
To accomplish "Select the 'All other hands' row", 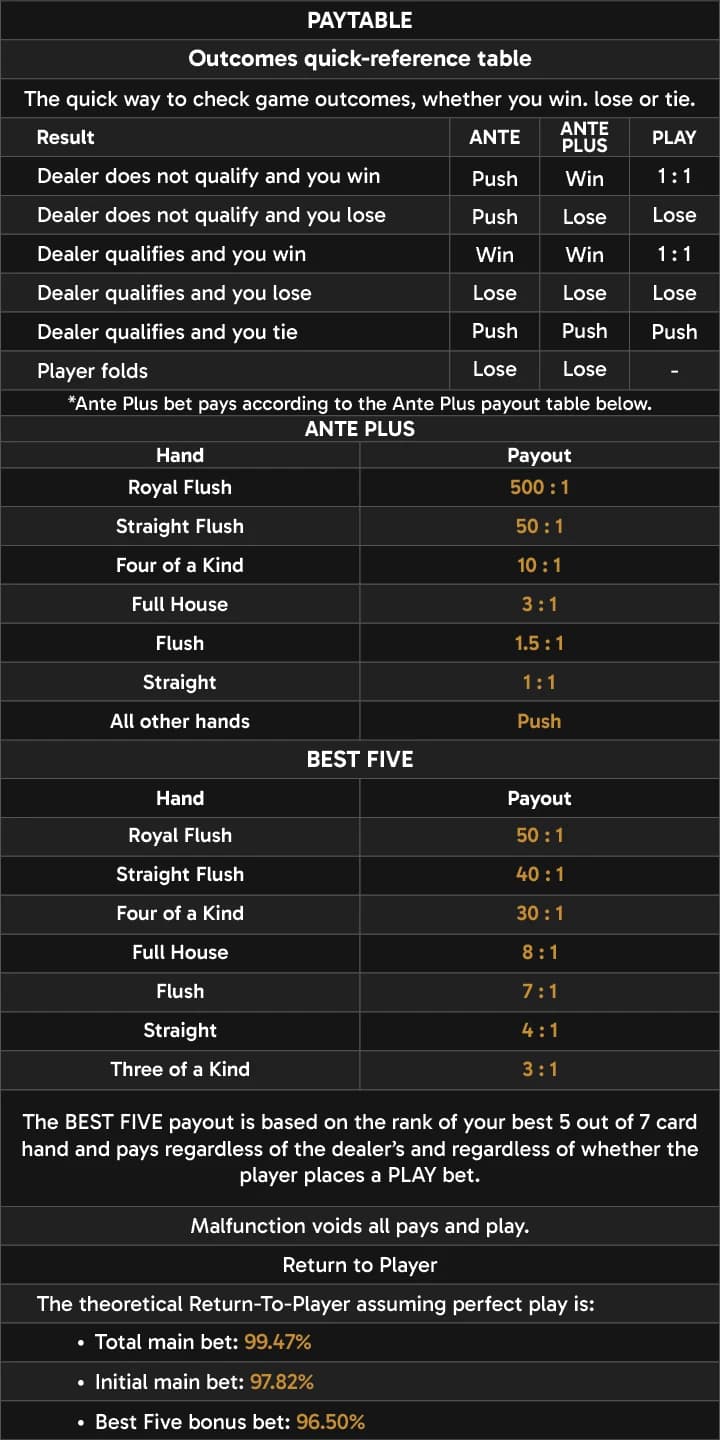I will [x=360, y=721].
